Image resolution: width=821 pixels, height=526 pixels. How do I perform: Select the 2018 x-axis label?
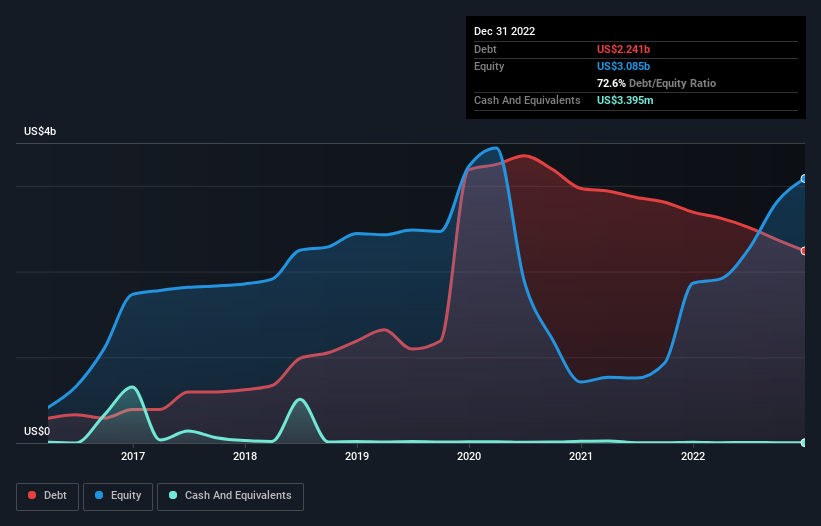click(x=245, y=456)
